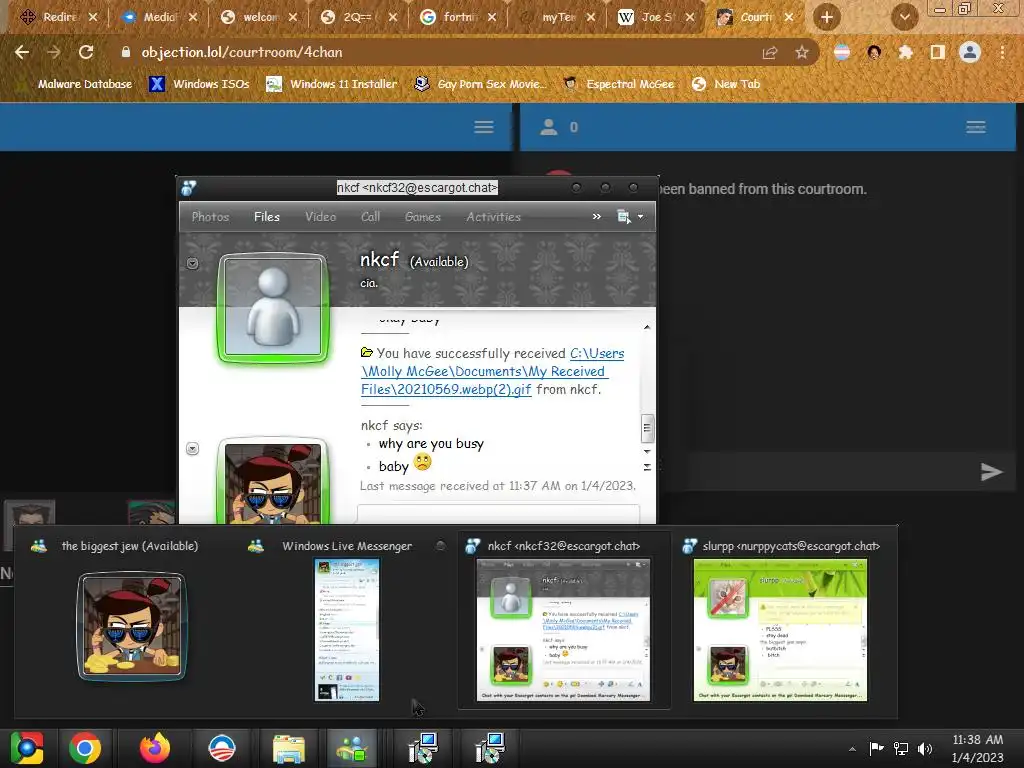1024x768 pixels.
Task: Expand more toolbar options chevron
Action: point(596,217)
